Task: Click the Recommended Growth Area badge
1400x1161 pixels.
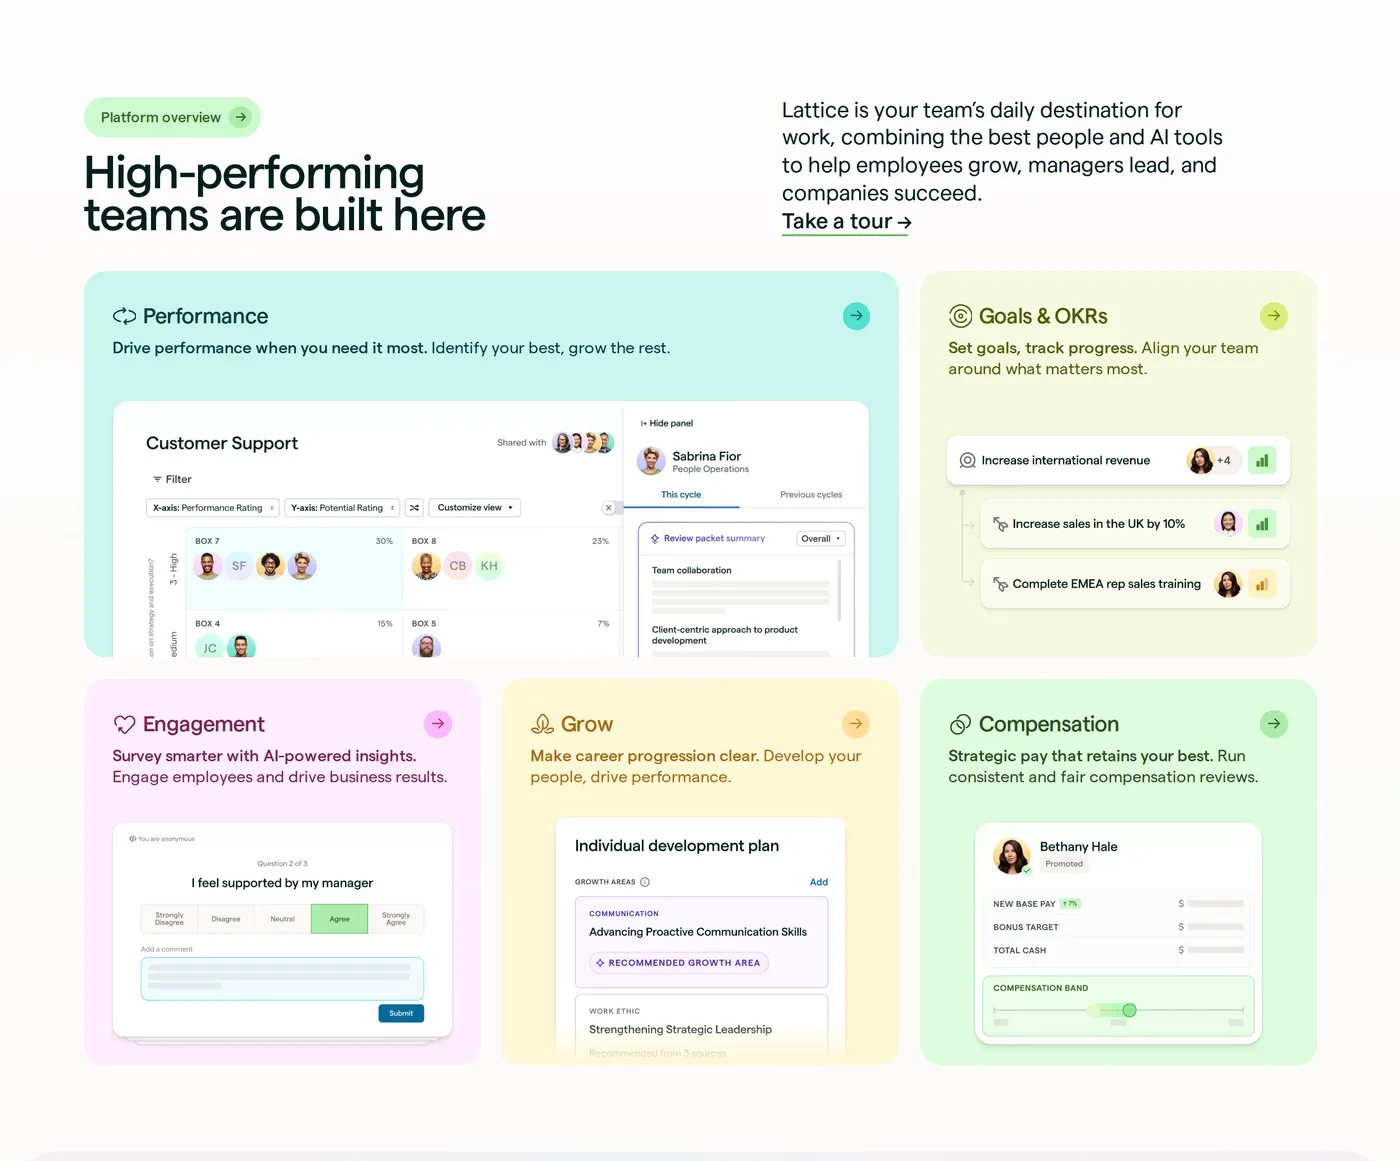Action: [679, 963]
